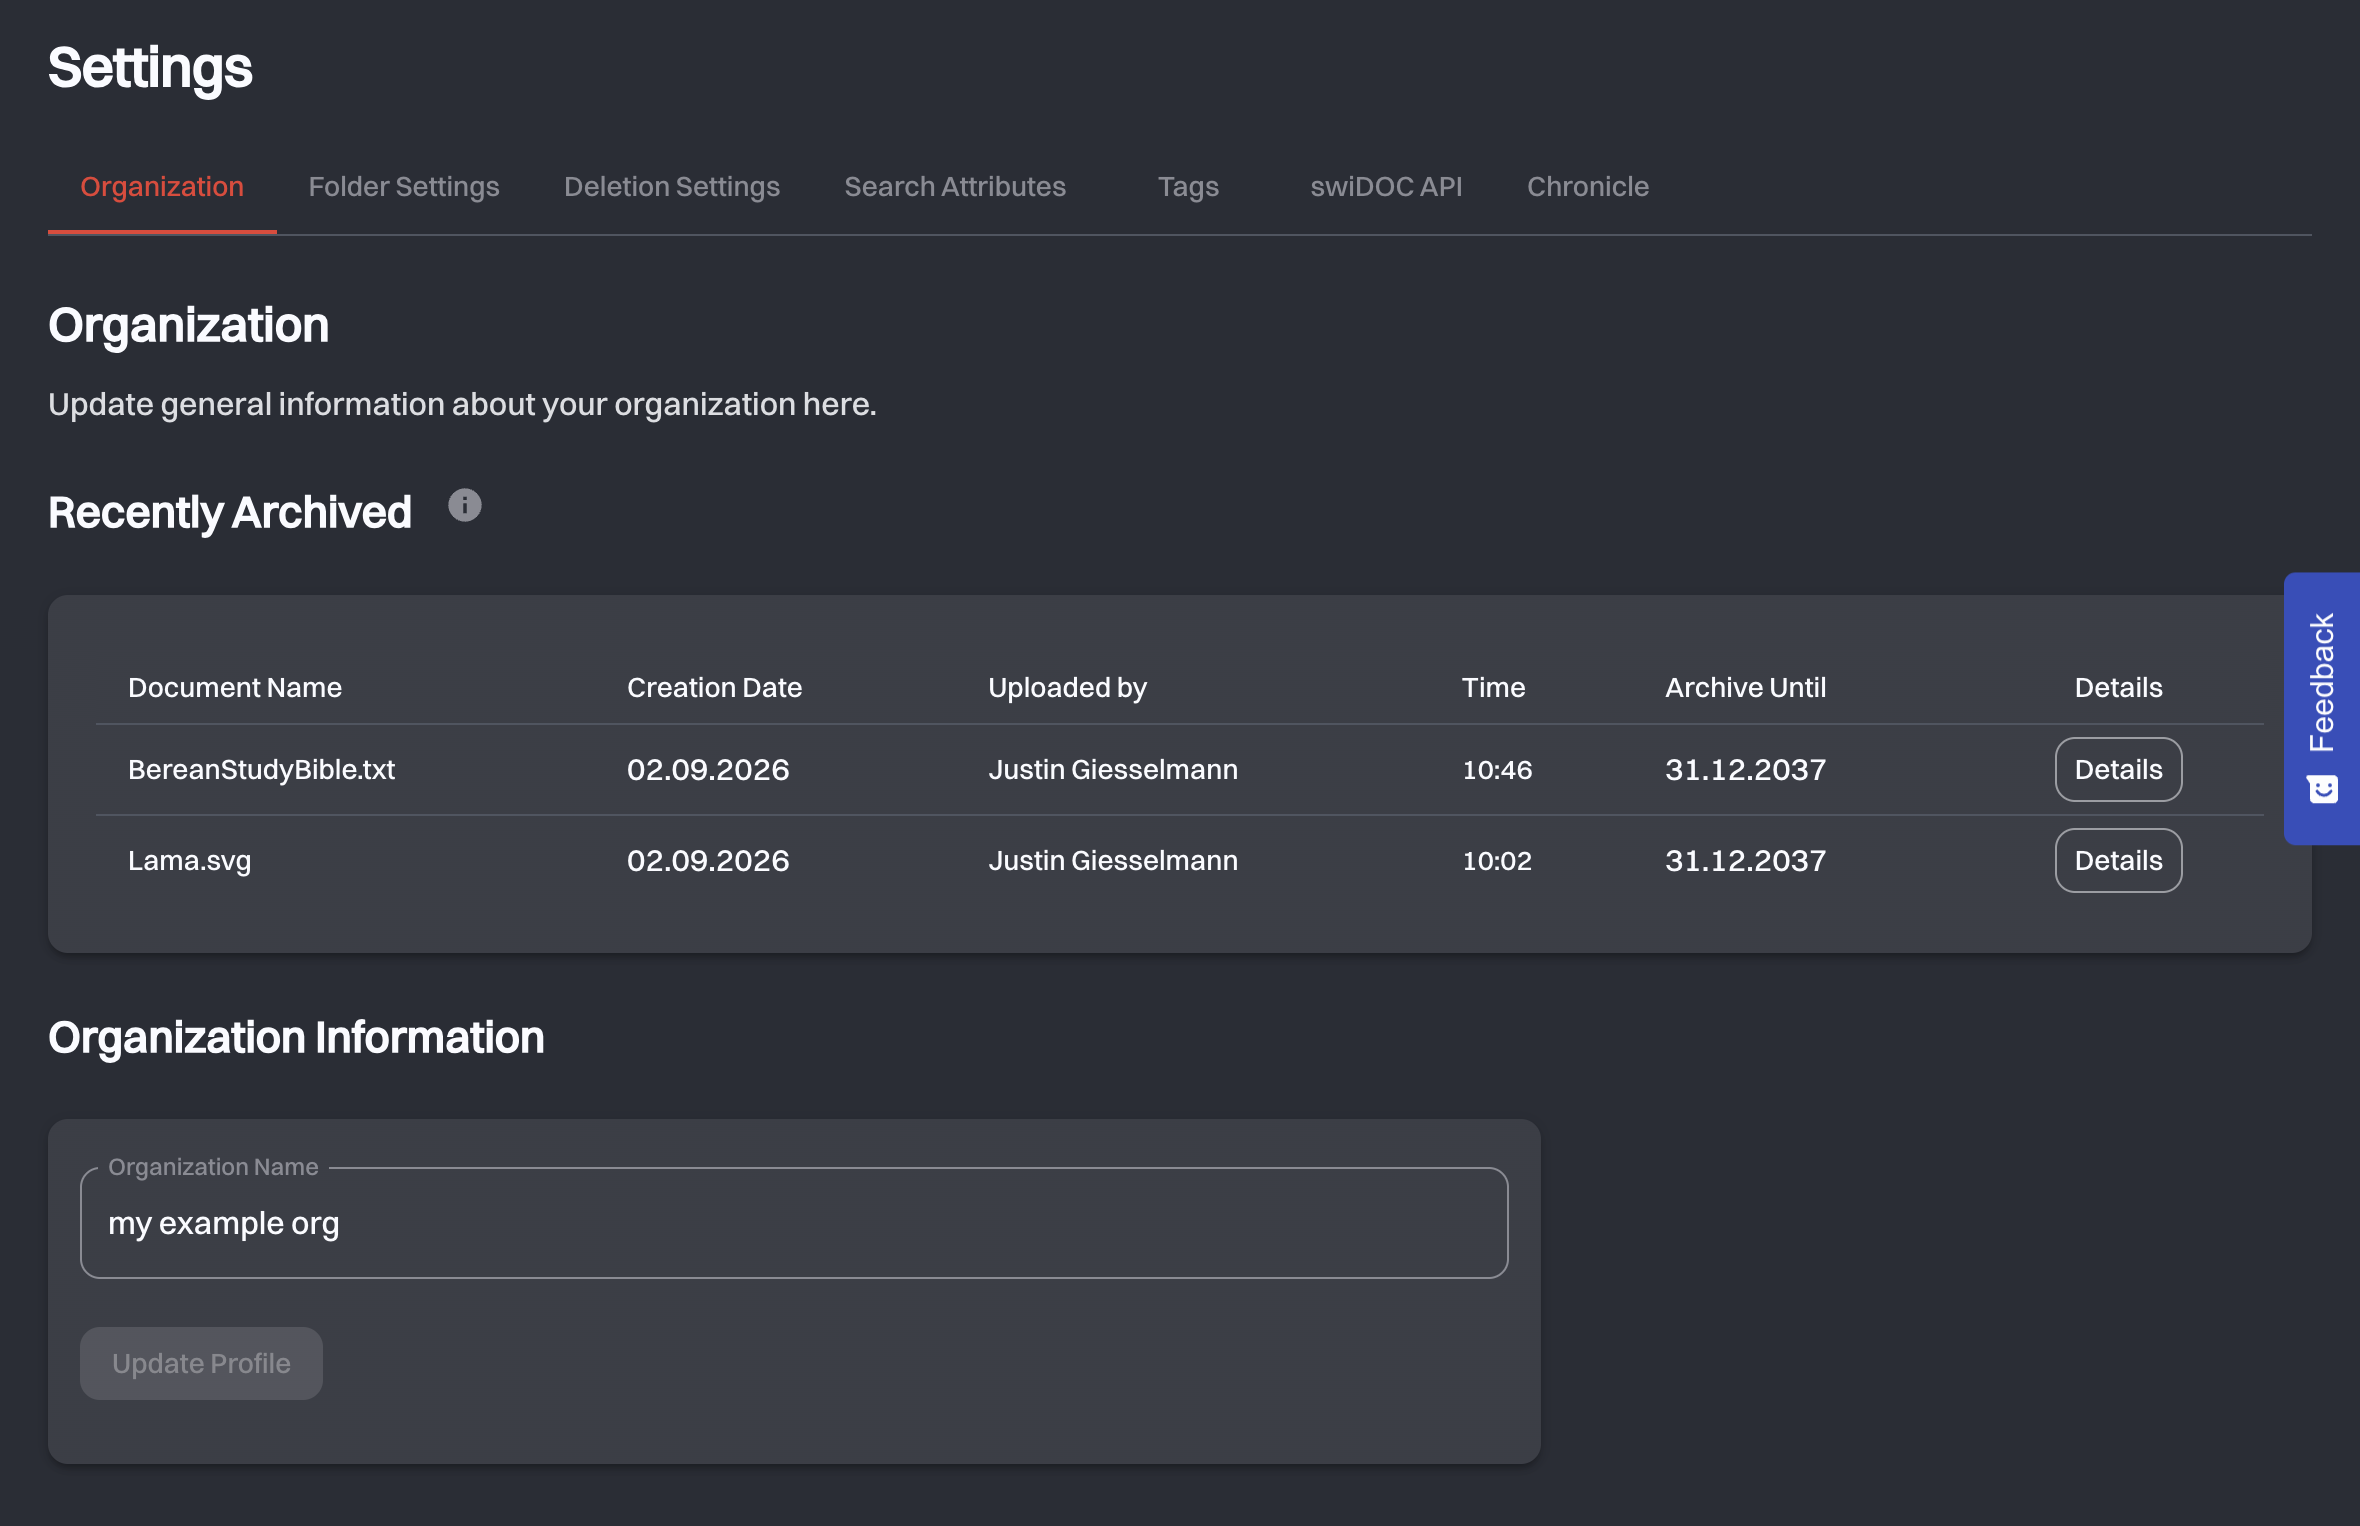Go to Search Attributes tab
This screenshot has height=1526, width=2360.
click(x=955, y=187)
